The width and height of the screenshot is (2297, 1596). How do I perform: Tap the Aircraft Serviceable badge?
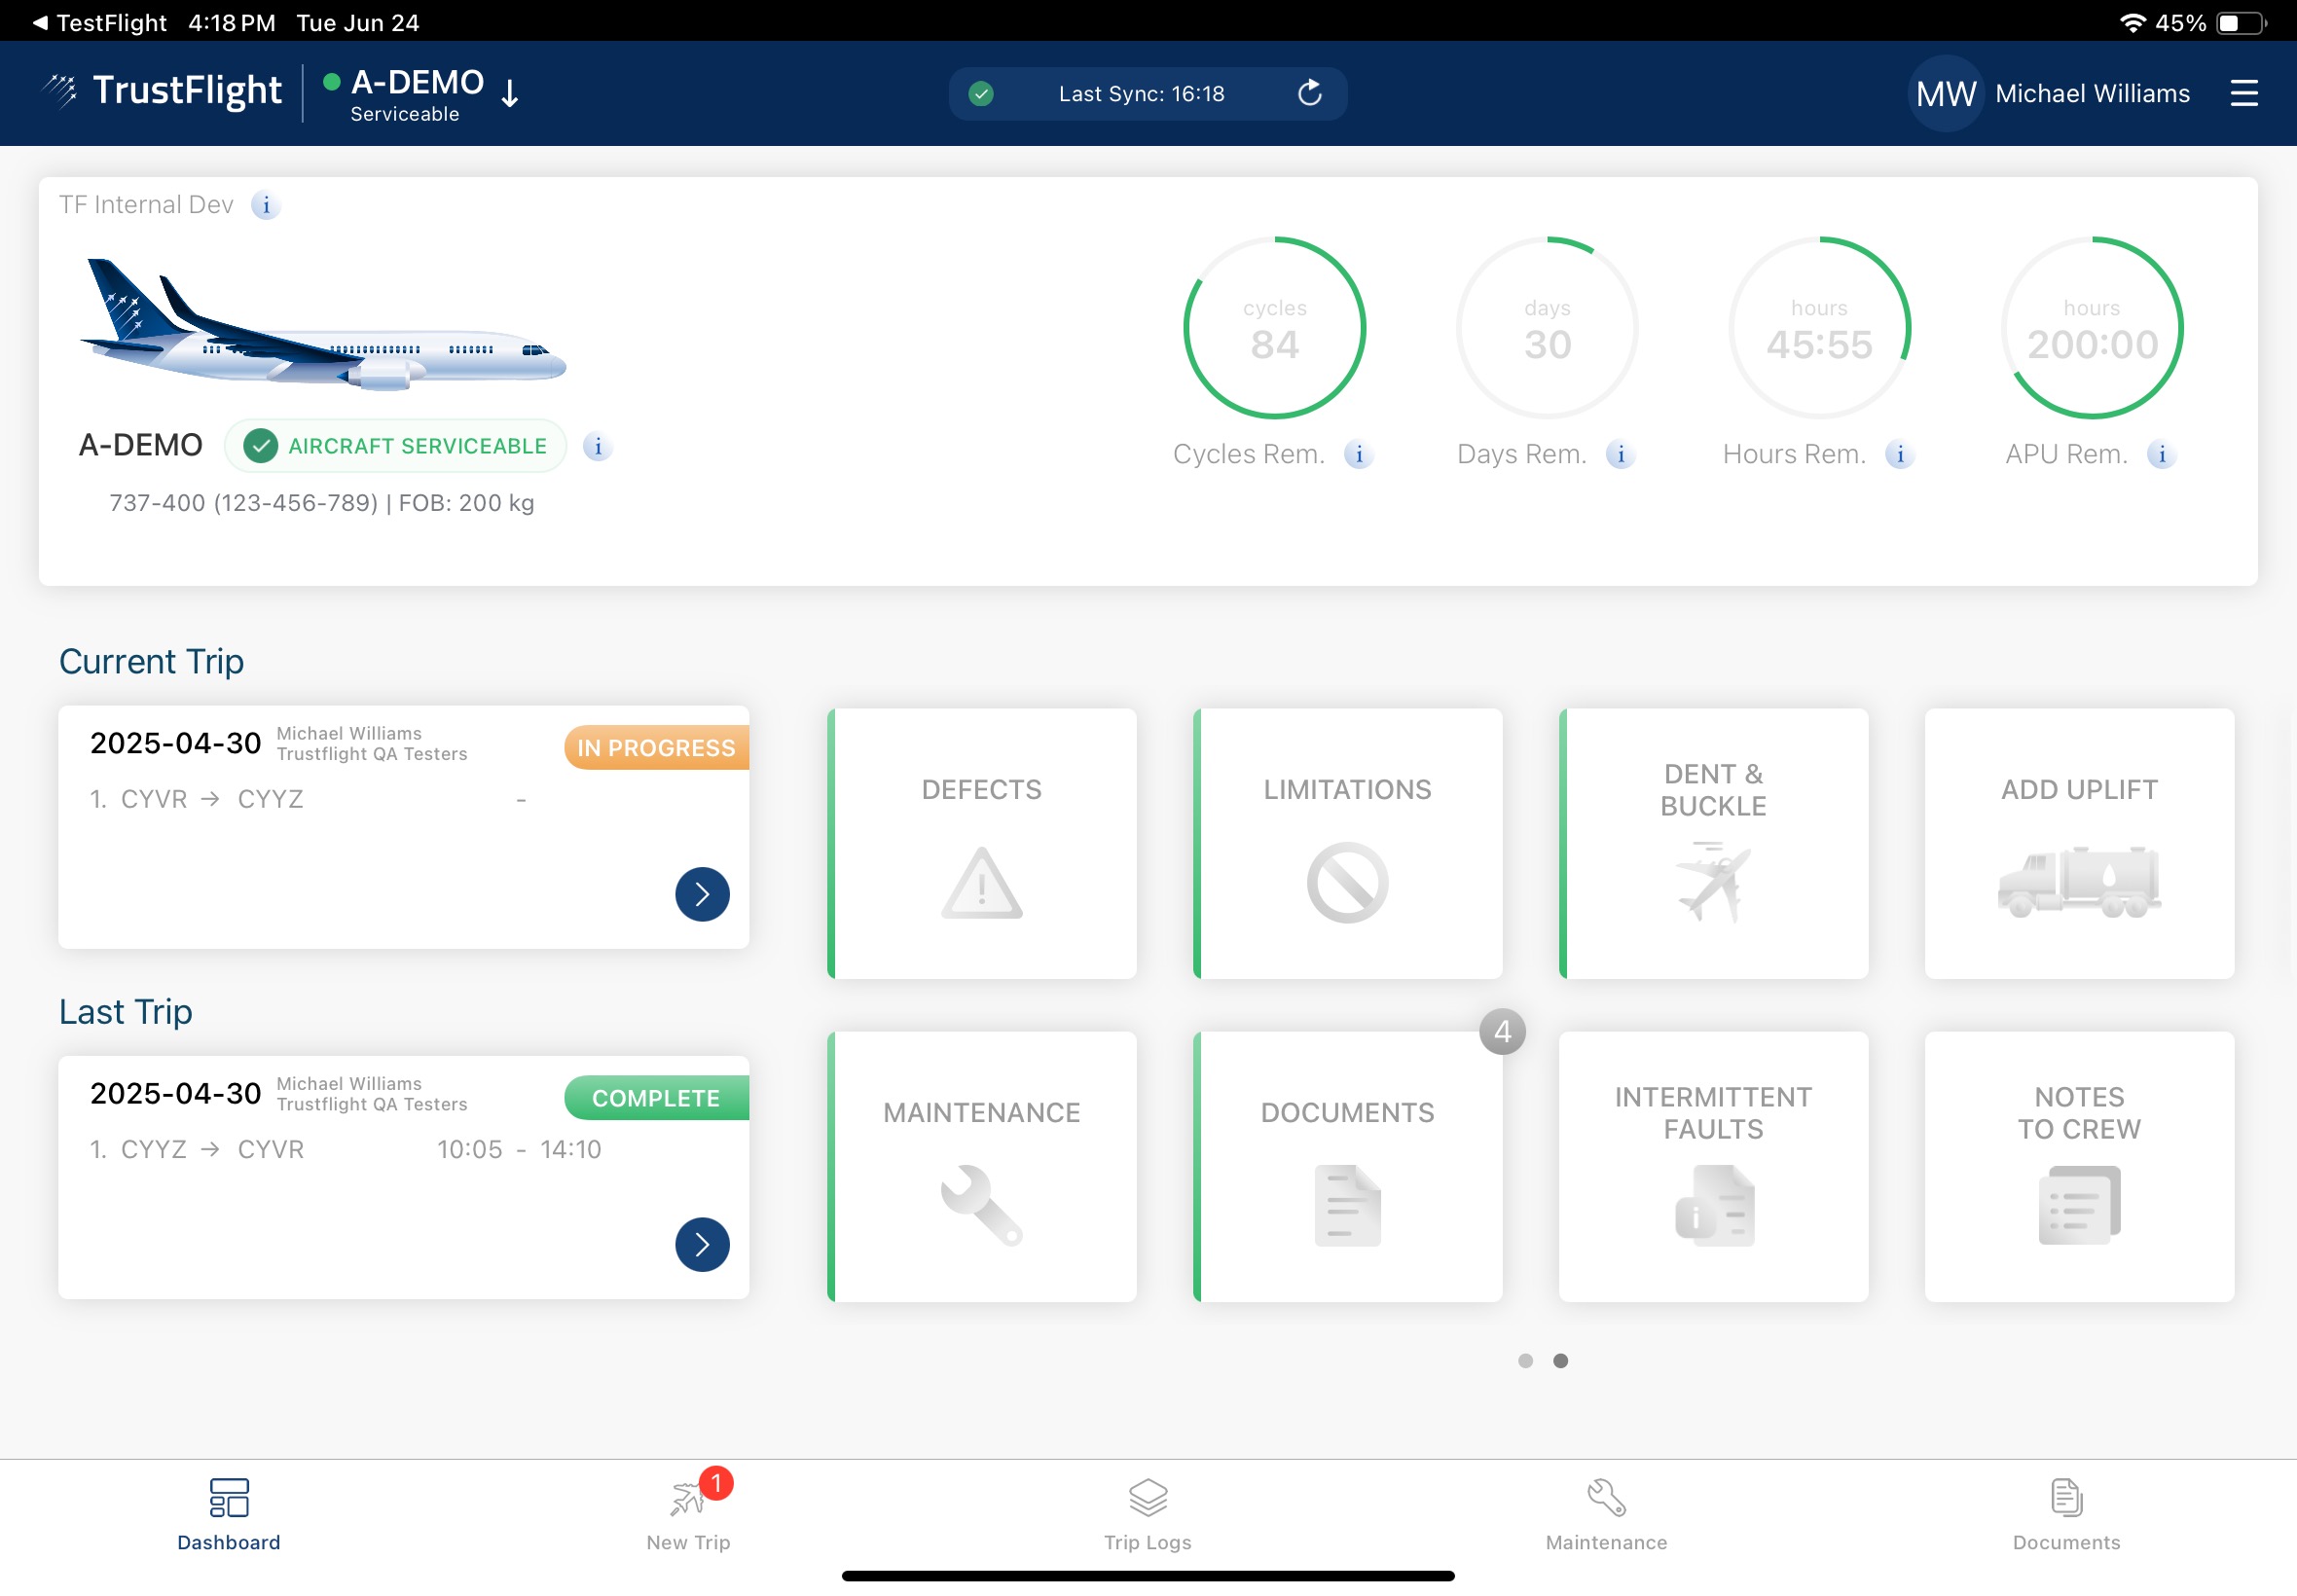tap(396, 446)
